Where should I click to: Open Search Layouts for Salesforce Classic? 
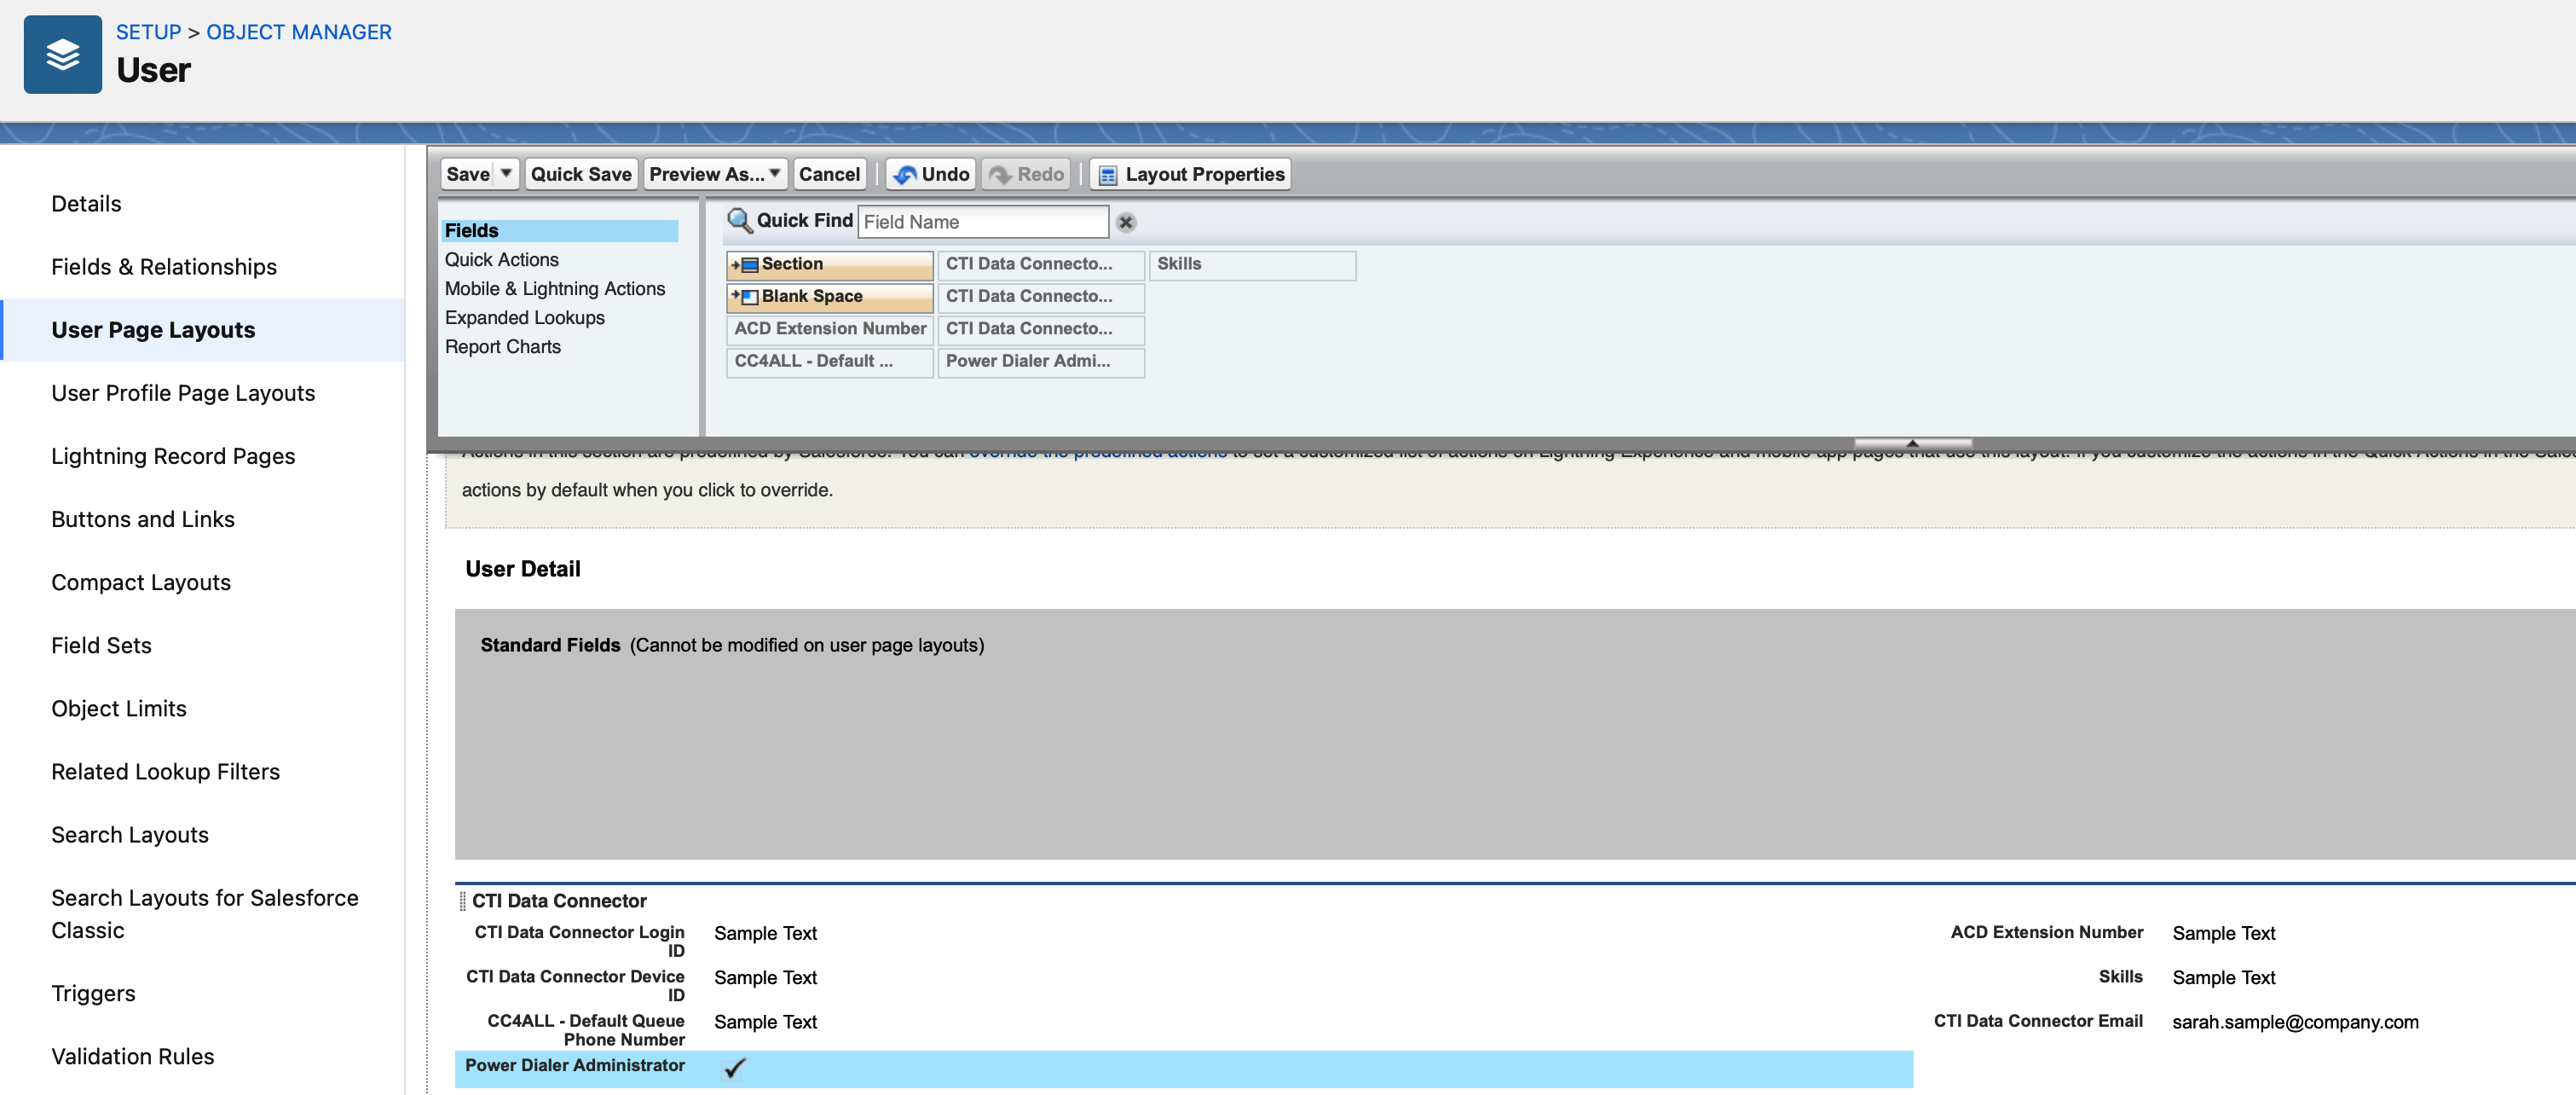point(205,914)
